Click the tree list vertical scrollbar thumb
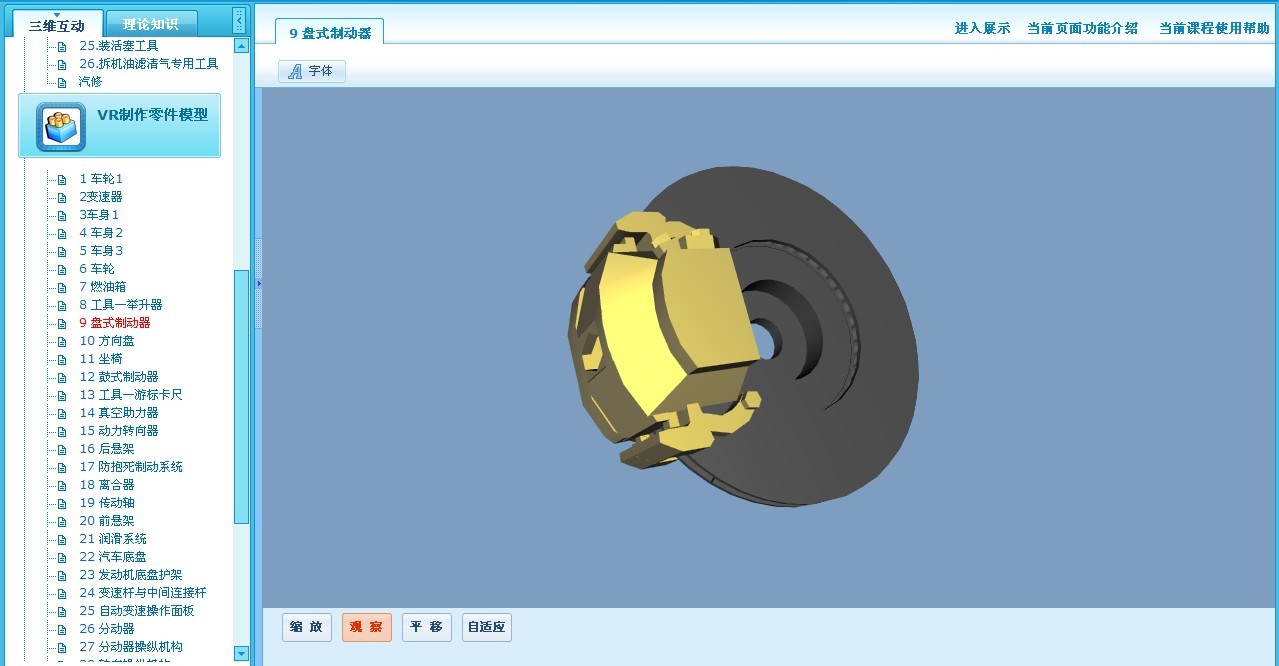The image size is (1279, 666). coord(241,396)
